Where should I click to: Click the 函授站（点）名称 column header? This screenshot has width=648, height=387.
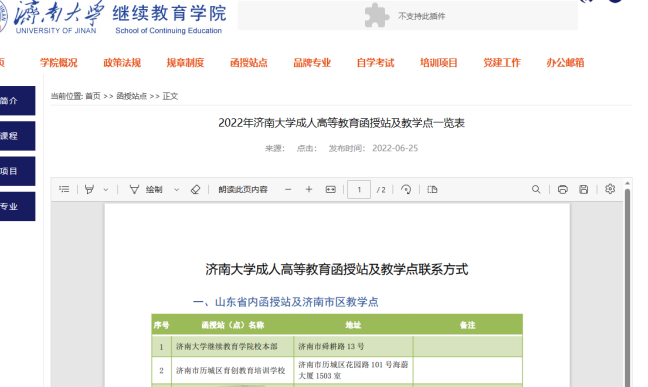(233, 325)
